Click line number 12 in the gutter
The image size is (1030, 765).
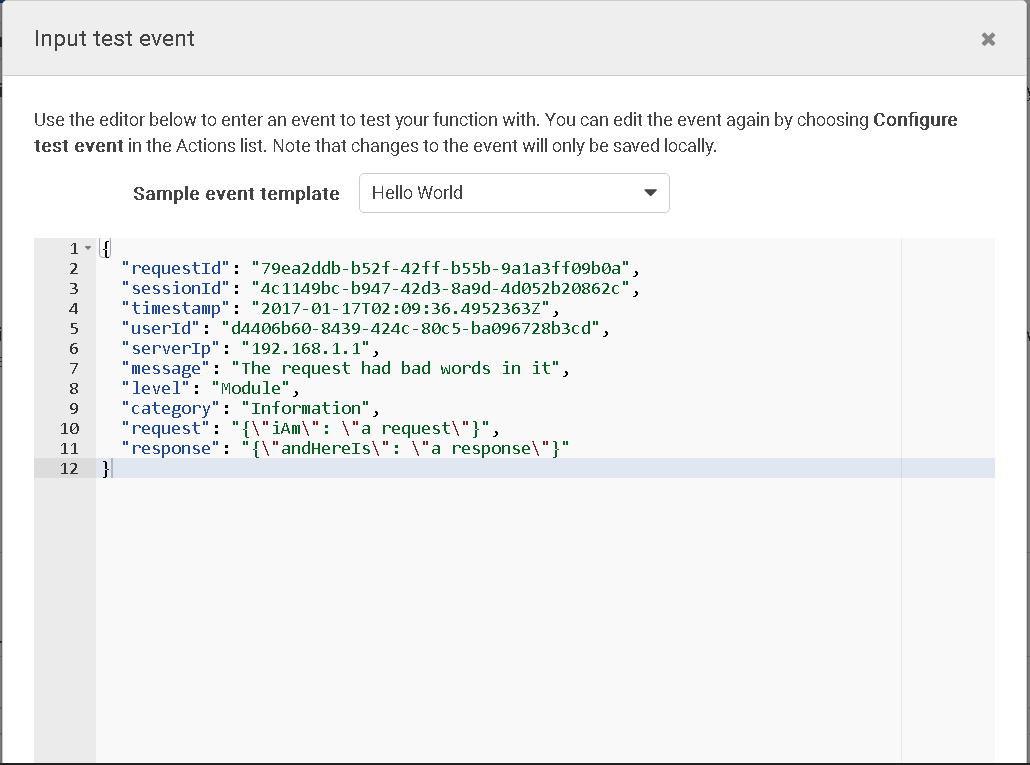pos(69,469)
